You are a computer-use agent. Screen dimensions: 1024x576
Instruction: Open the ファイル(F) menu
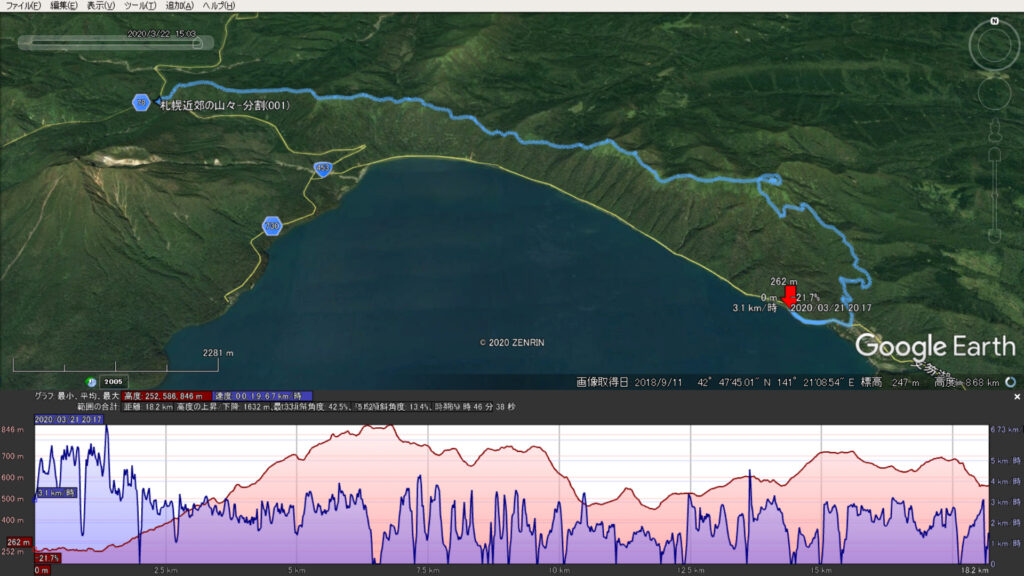click(x=24, y=6)
